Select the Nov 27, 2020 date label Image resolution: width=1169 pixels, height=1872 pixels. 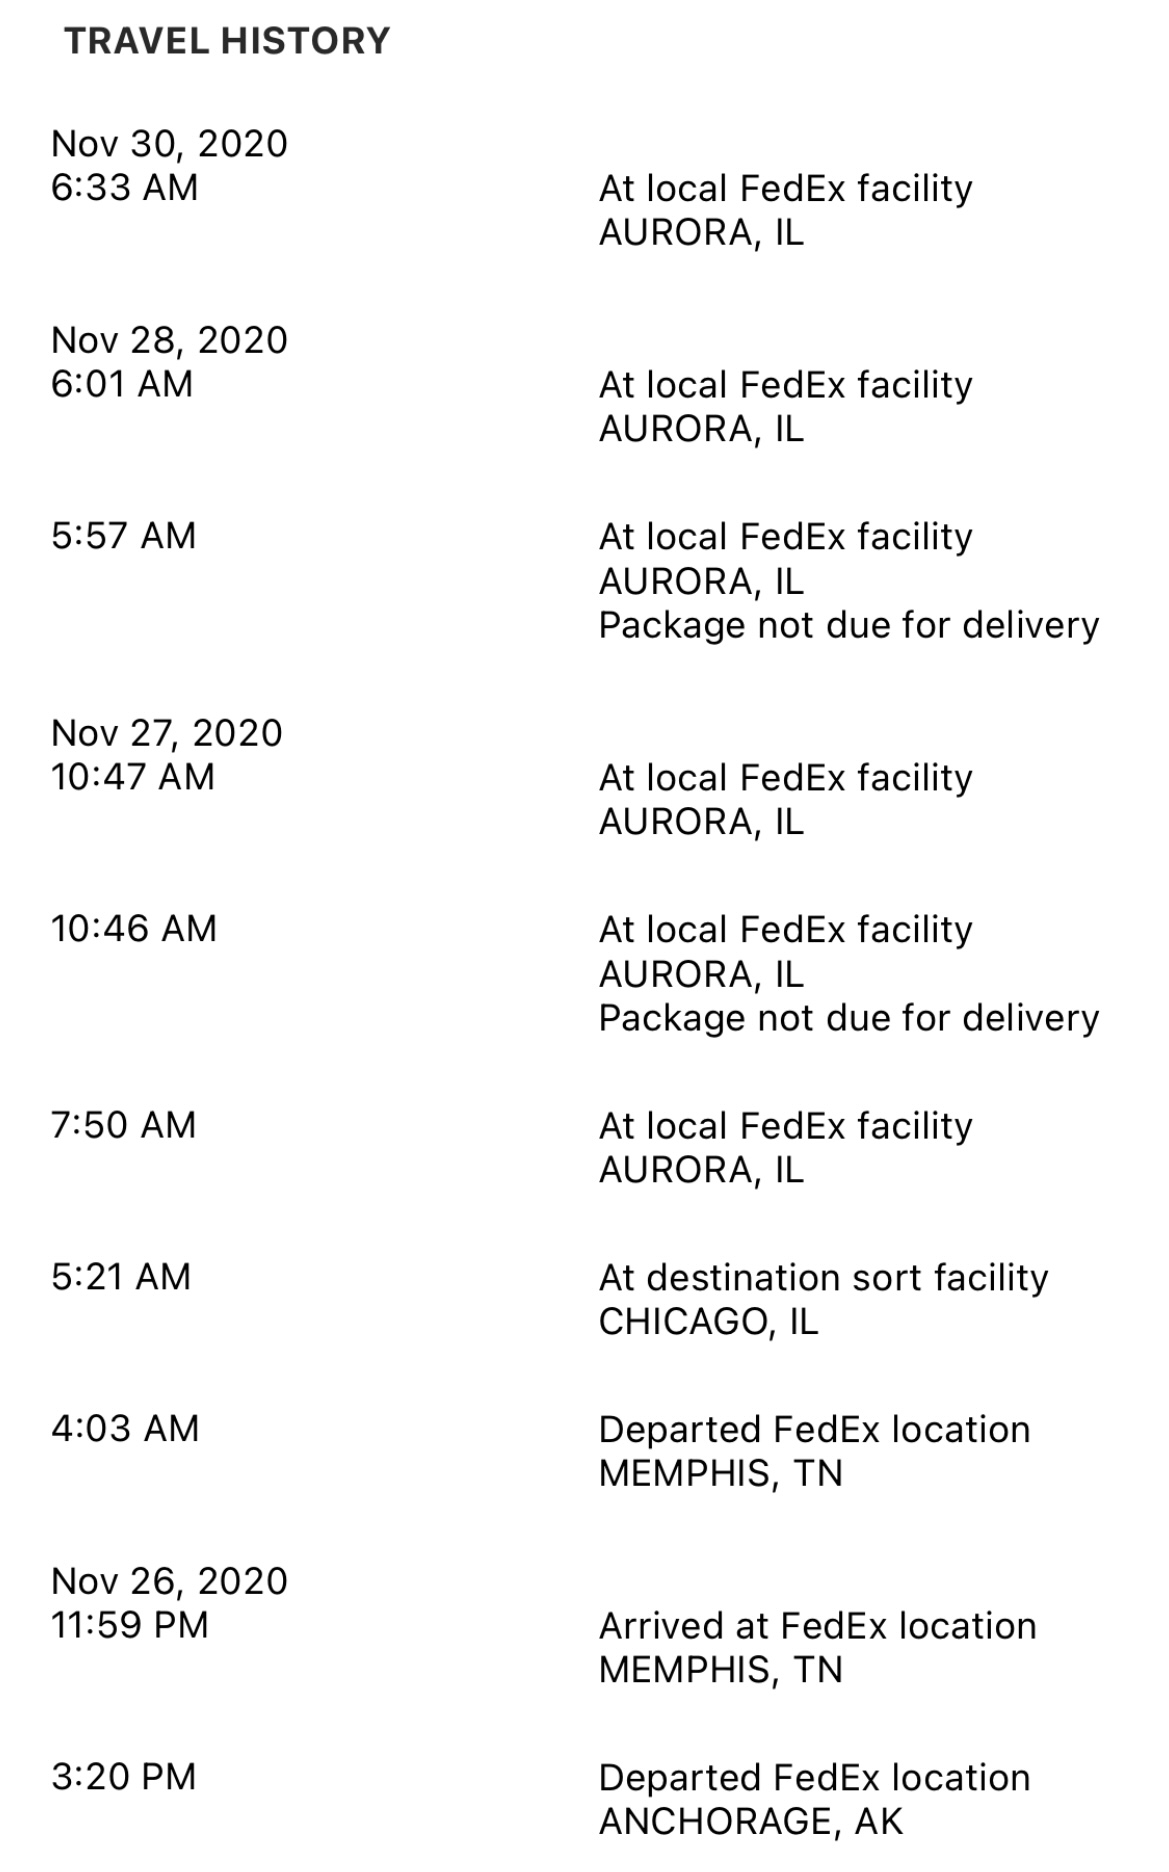pyautogui.click(x=167, y=733)
